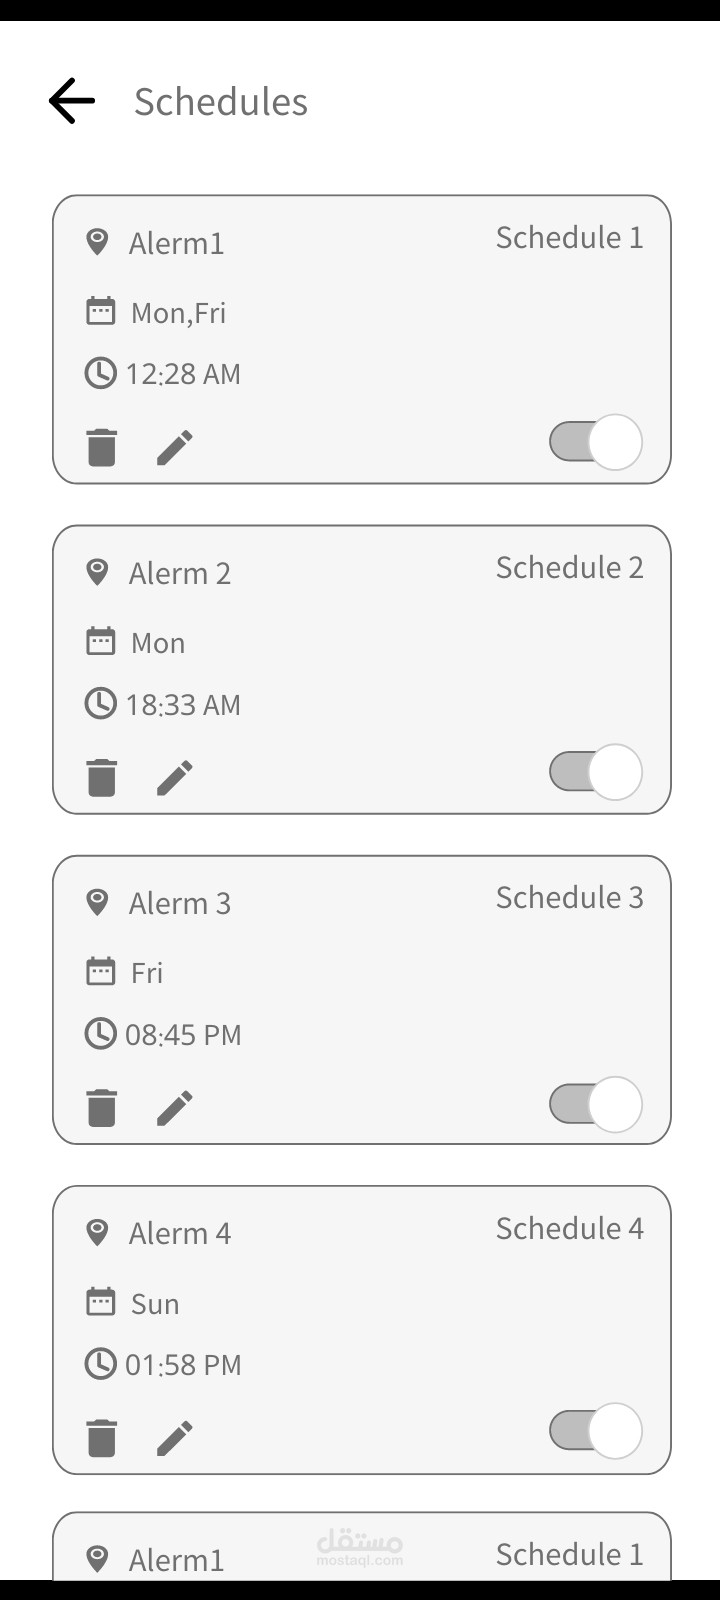Edit Schedule 1 with the pencil icon
The image size is (720, 1600).
click(175, 447)
